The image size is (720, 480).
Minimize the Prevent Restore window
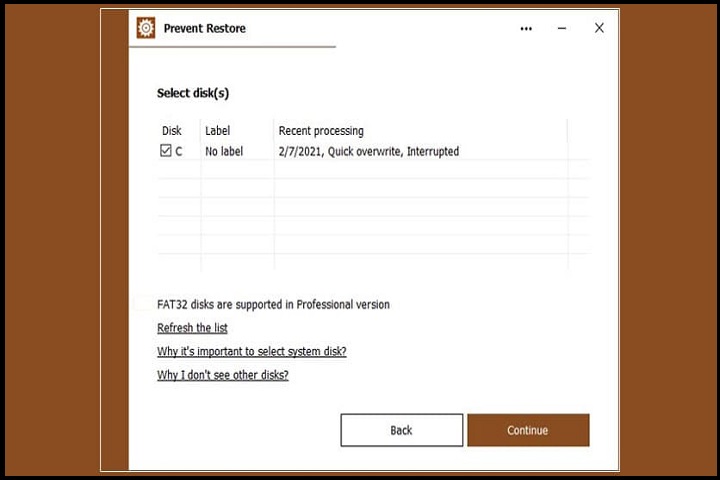tap(563, 29)
